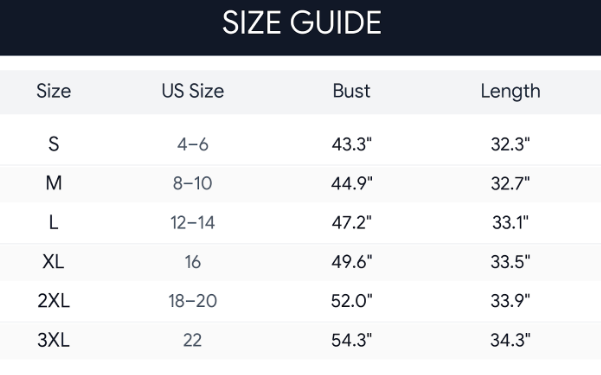Click the 33.5" length value
This screenshot has height=375, width=601.
[x=511, y=262]
